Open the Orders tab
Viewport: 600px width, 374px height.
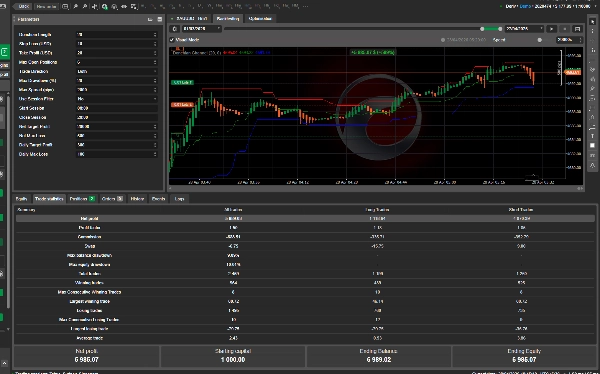112,199
